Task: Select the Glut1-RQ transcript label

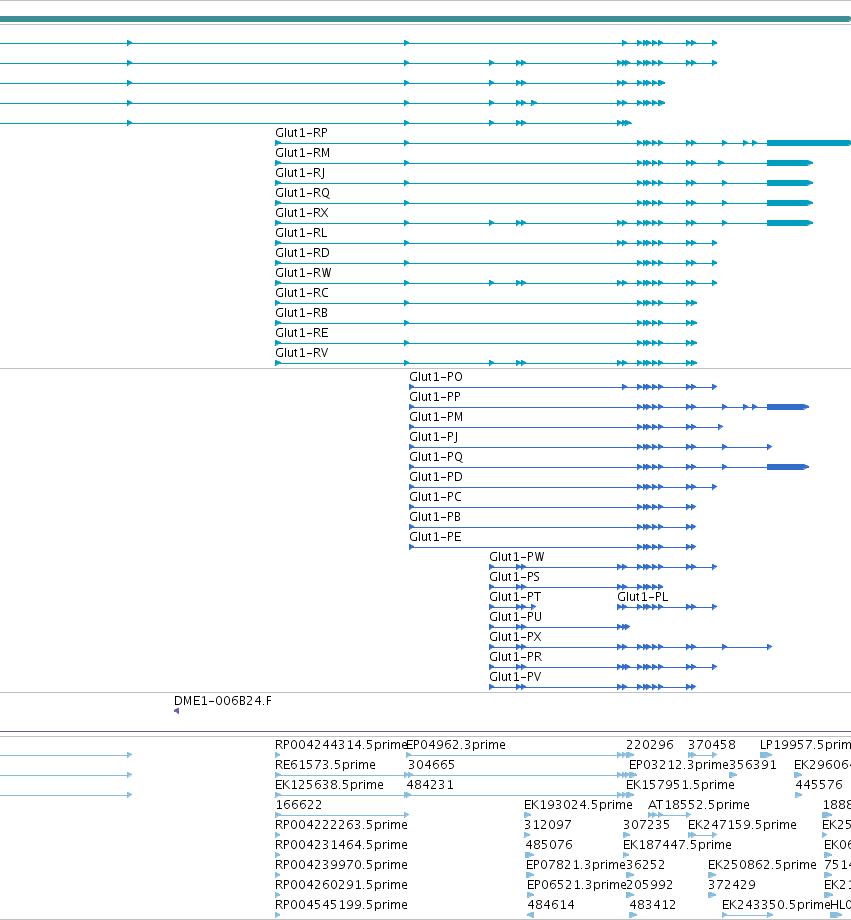Action: (302, 193)
